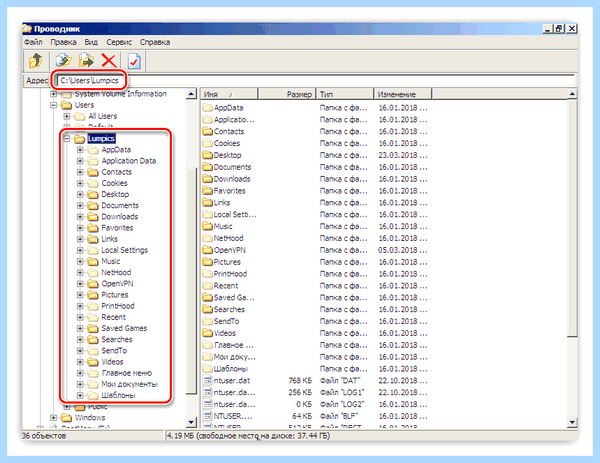Click the 768 КБ size cell
600x463 pixels.
300,381
